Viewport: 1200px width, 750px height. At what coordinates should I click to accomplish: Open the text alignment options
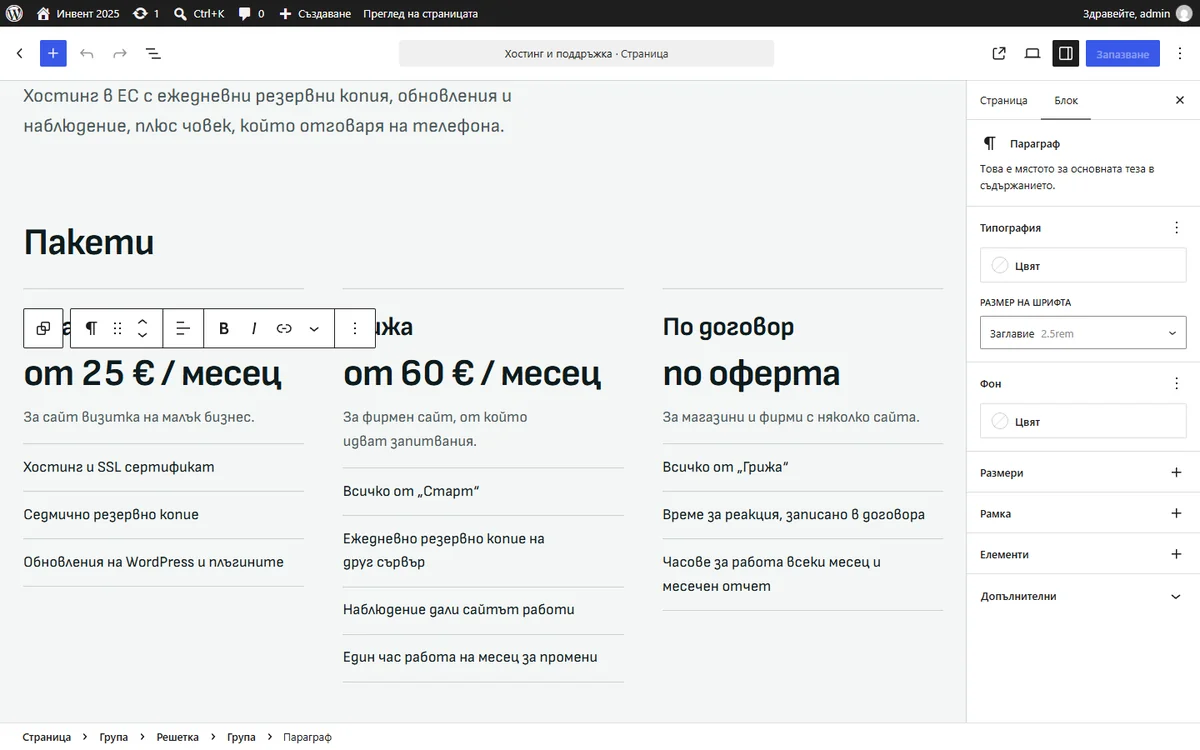(183, 328)
